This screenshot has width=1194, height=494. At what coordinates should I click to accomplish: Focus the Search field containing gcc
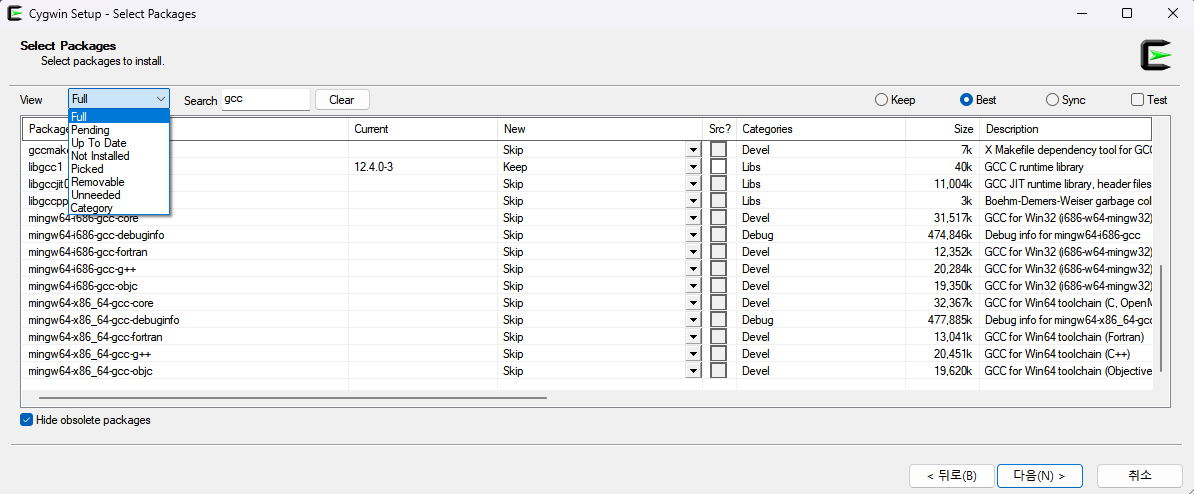pyautogui.click(x=264, y=100)
